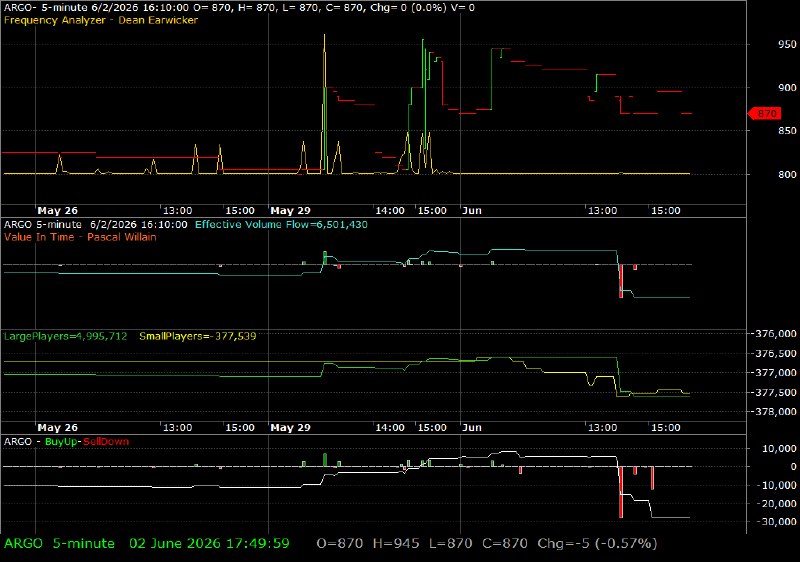Image resolution: width=800 pixels, height=562 pixels.
Task: Click the status bar 'ARGO 5-minute' text
Action: tap(59, 544)
